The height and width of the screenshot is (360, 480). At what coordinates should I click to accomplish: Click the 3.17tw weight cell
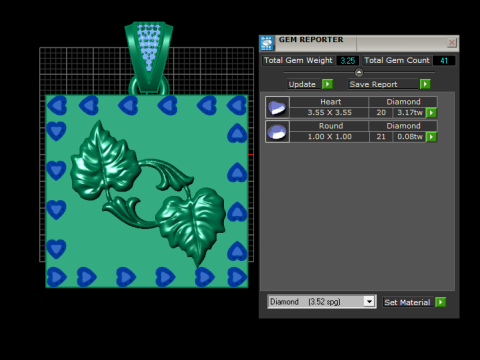[x=410, y=113]
